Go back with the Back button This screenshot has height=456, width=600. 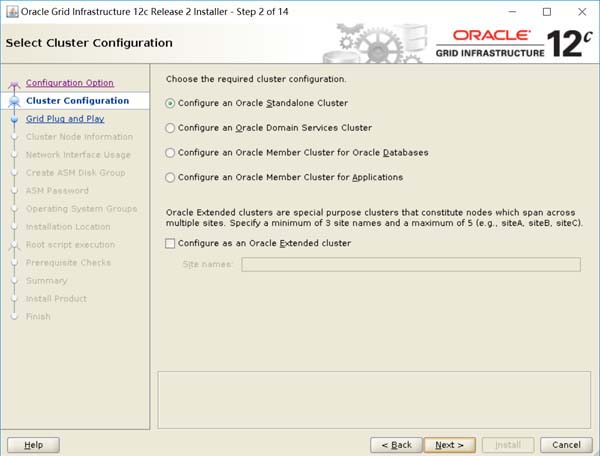[396, 445]
